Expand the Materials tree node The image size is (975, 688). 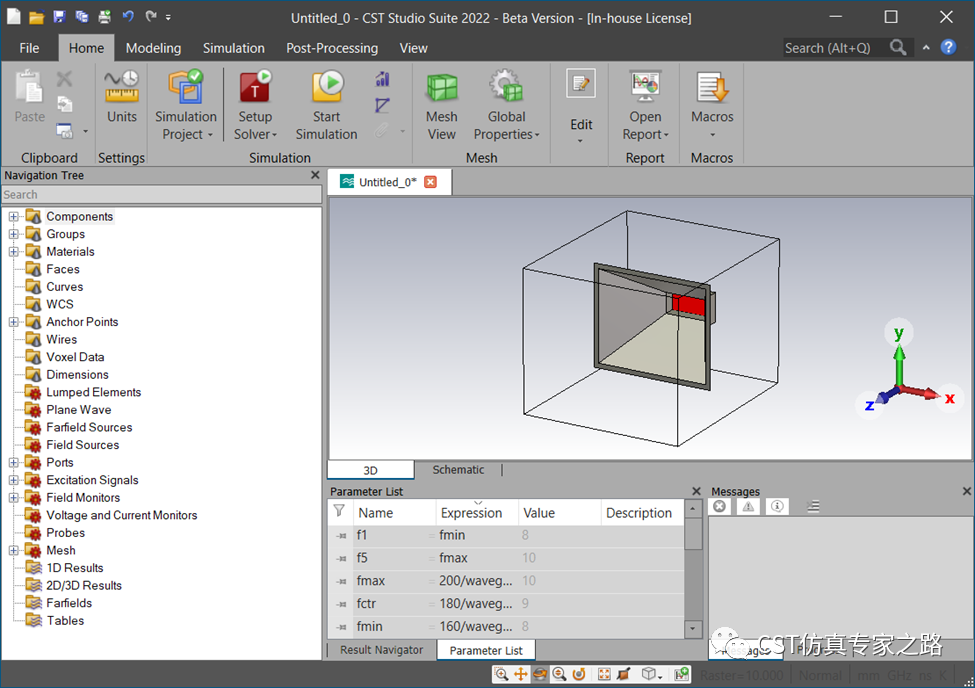(x=14, y=251)
